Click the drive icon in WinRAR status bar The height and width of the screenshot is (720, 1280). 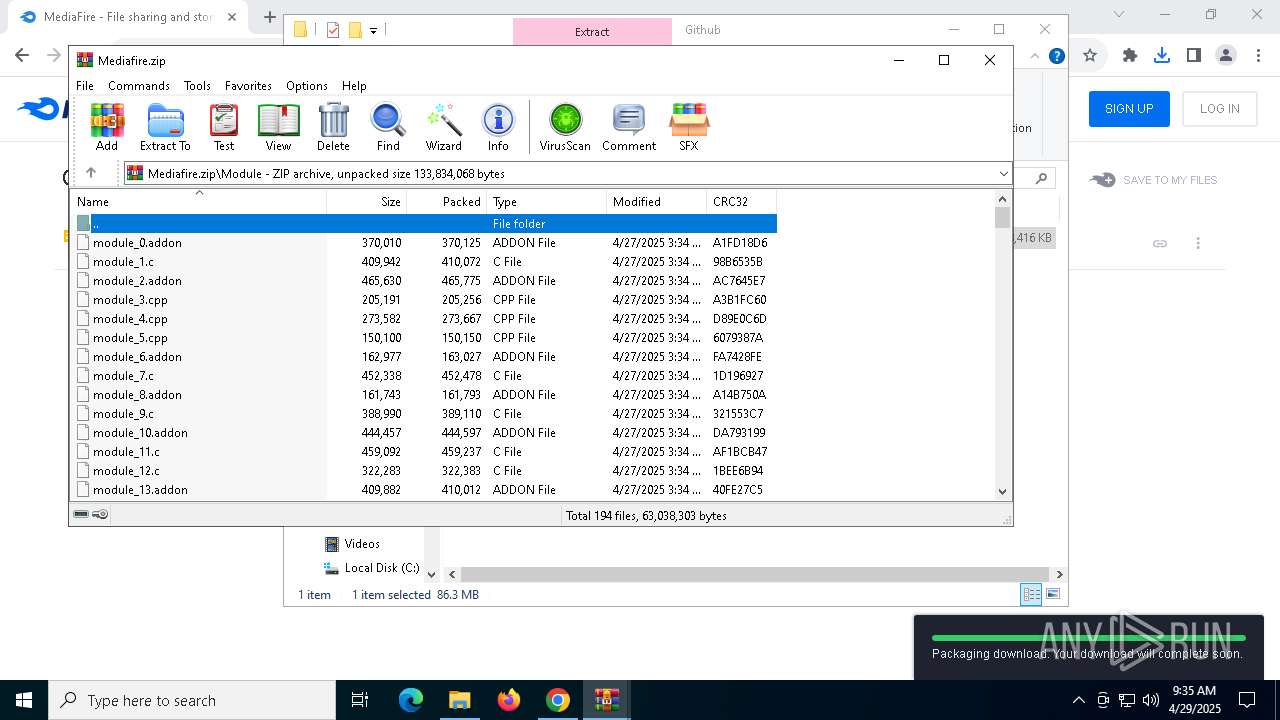tap(81, 514)
